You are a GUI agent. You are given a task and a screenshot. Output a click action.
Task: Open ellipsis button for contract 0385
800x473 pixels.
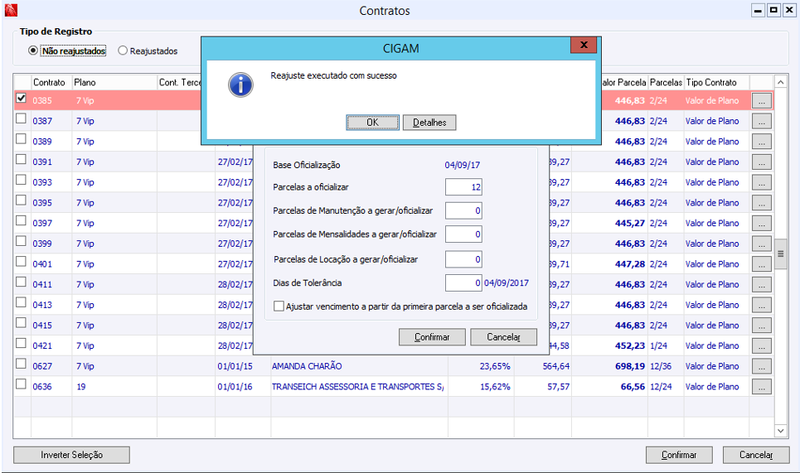click(761, 101)
